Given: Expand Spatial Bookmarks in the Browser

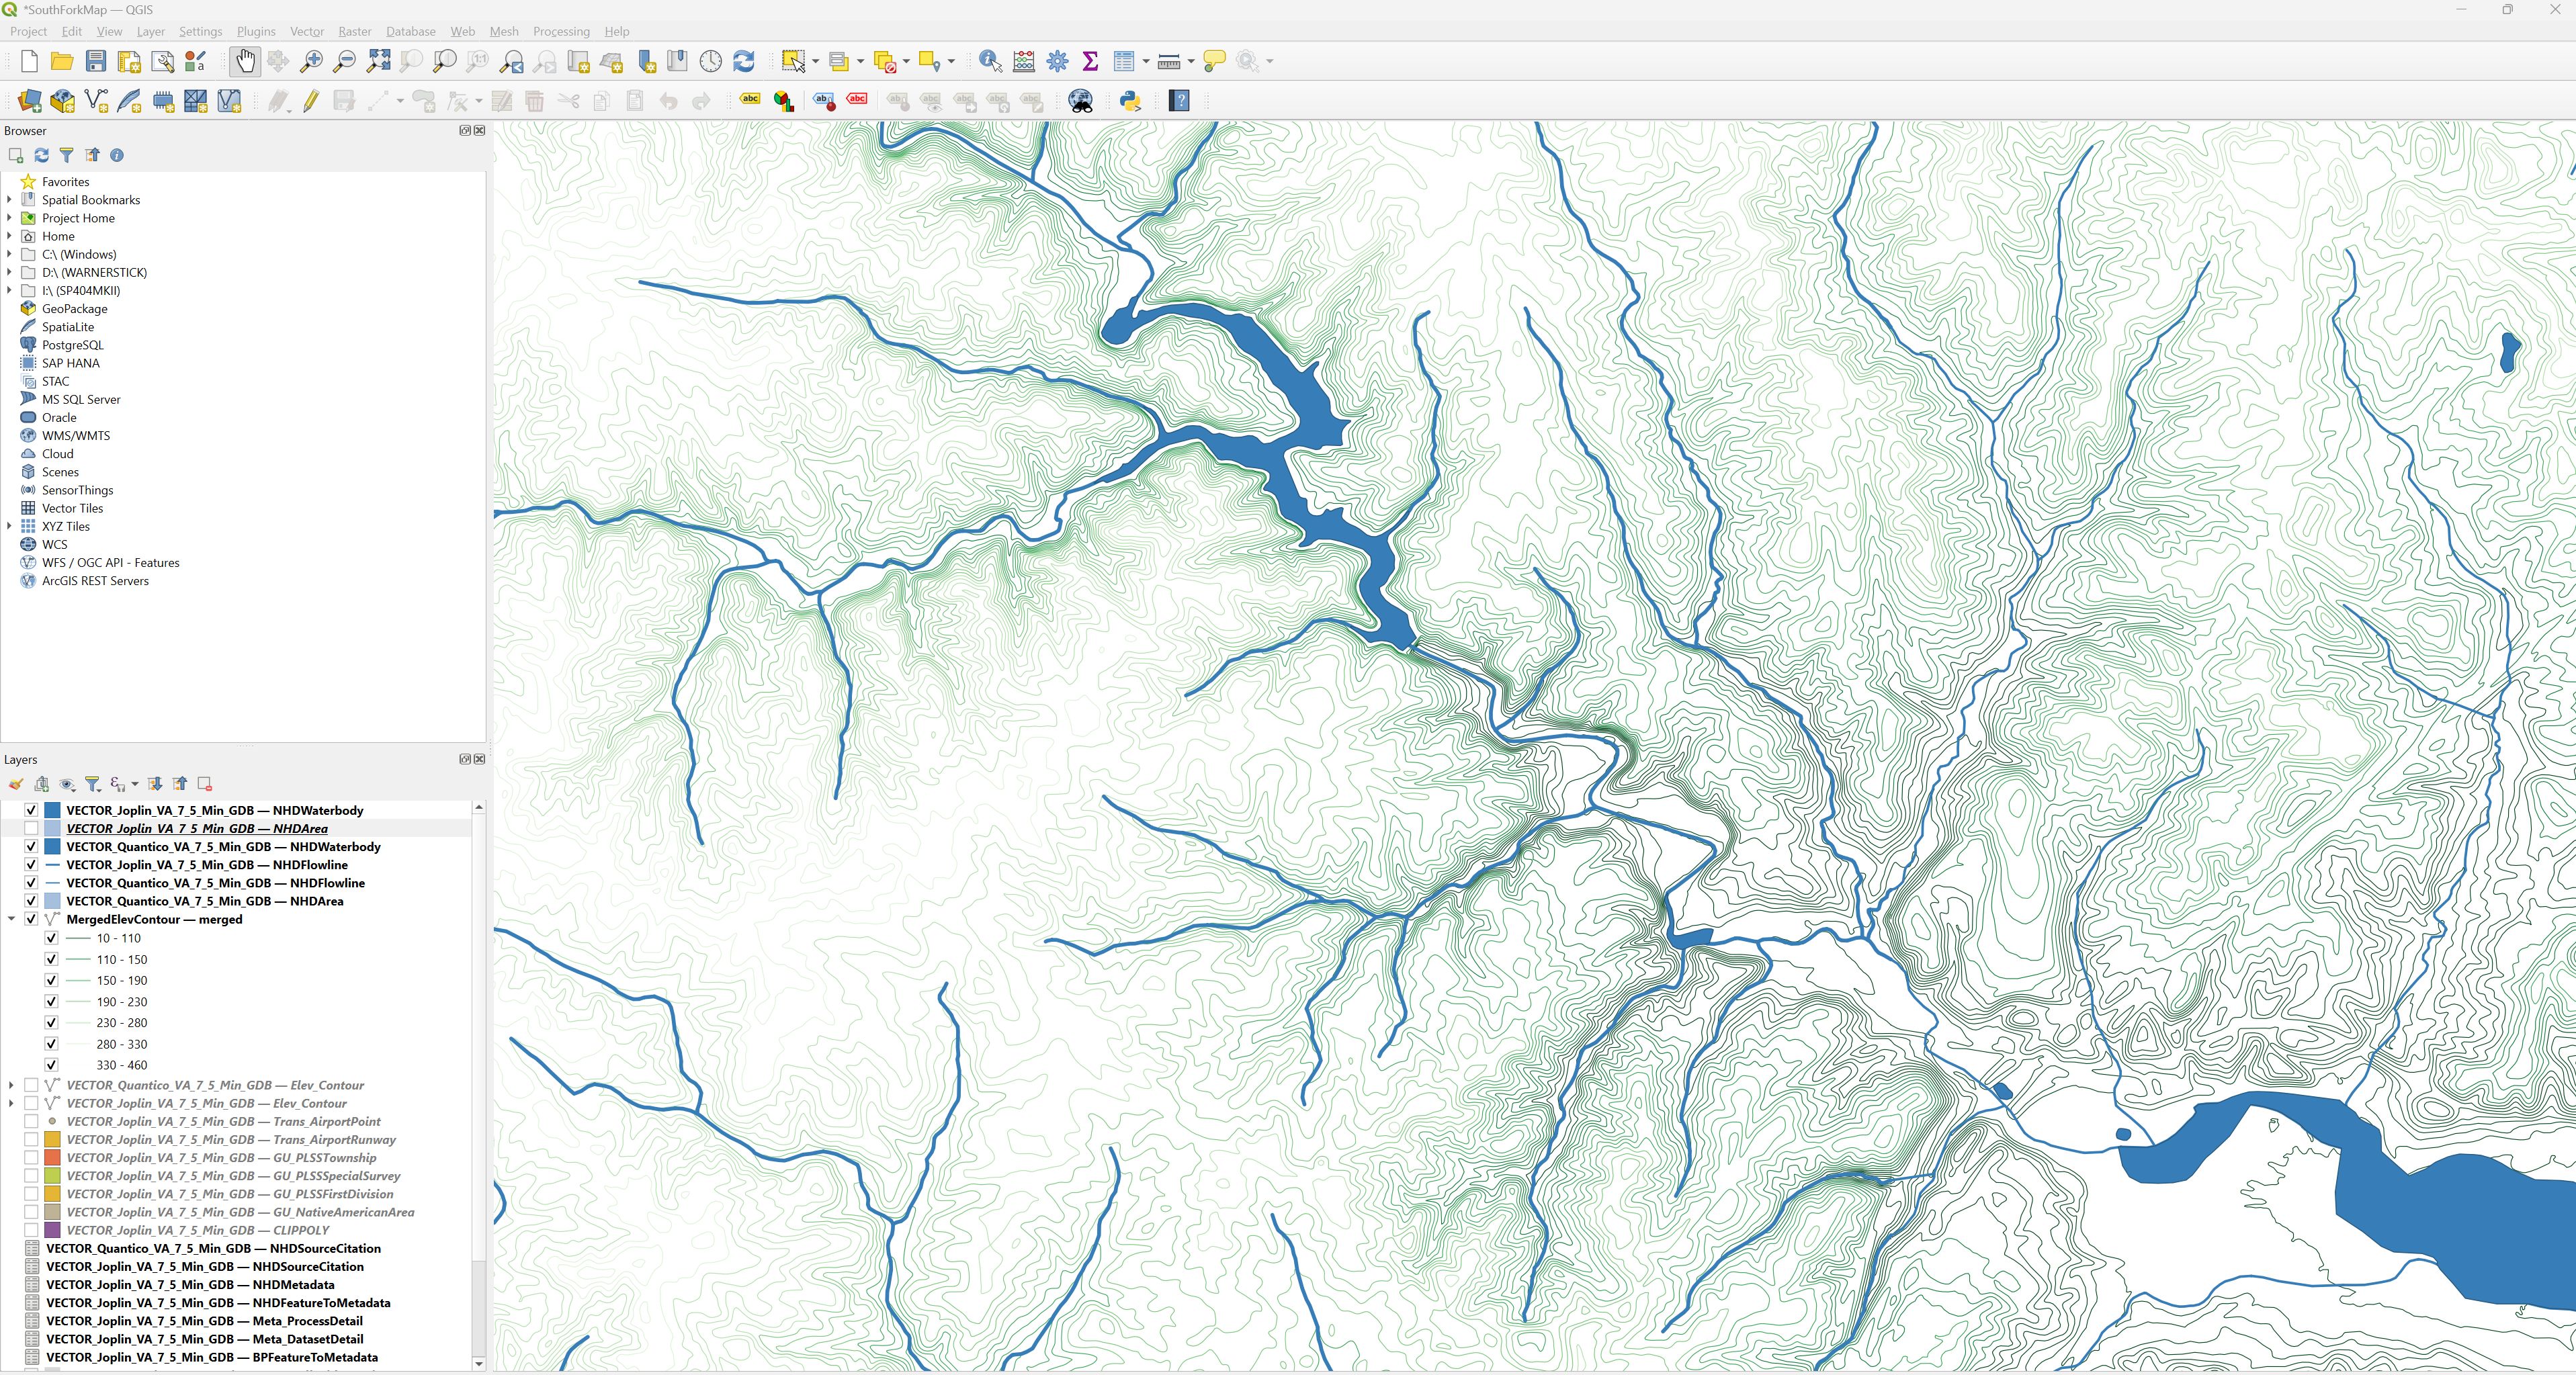Looking at the screenshot, I should coord(9,200).
